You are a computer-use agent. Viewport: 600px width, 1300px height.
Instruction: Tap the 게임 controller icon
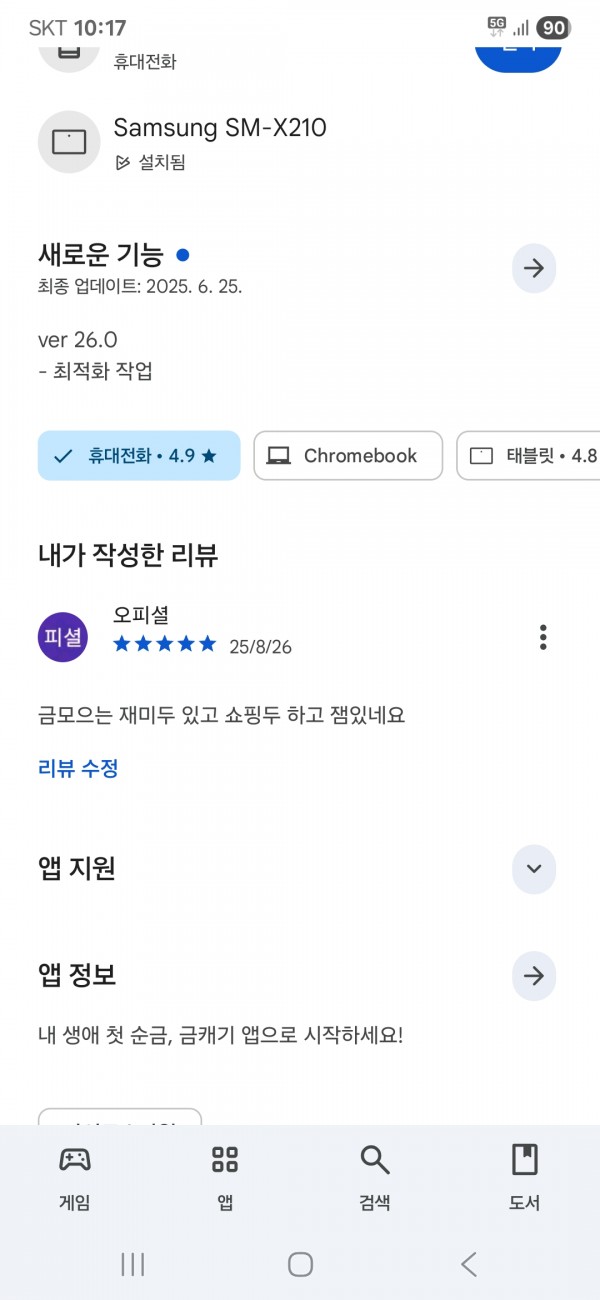tap(75, 1160)
